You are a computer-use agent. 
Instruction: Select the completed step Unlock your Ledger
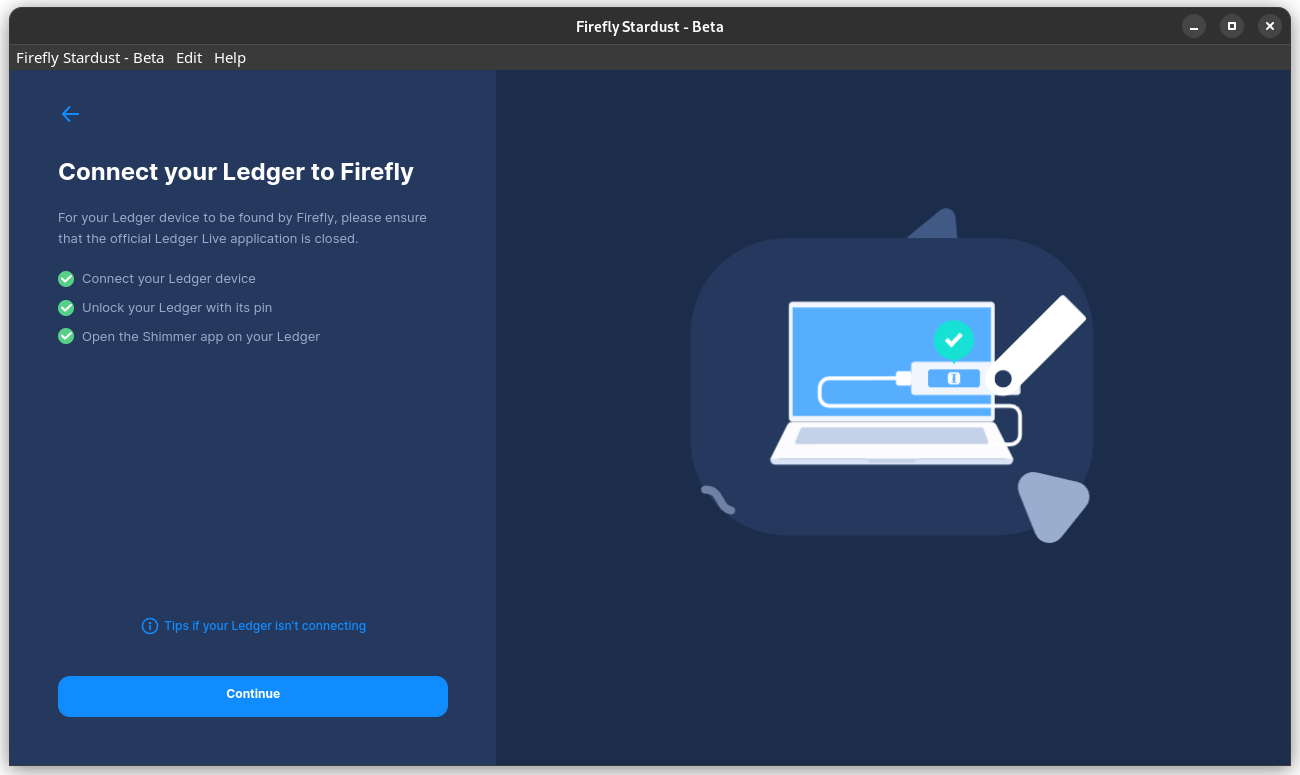tap(176, 307)
